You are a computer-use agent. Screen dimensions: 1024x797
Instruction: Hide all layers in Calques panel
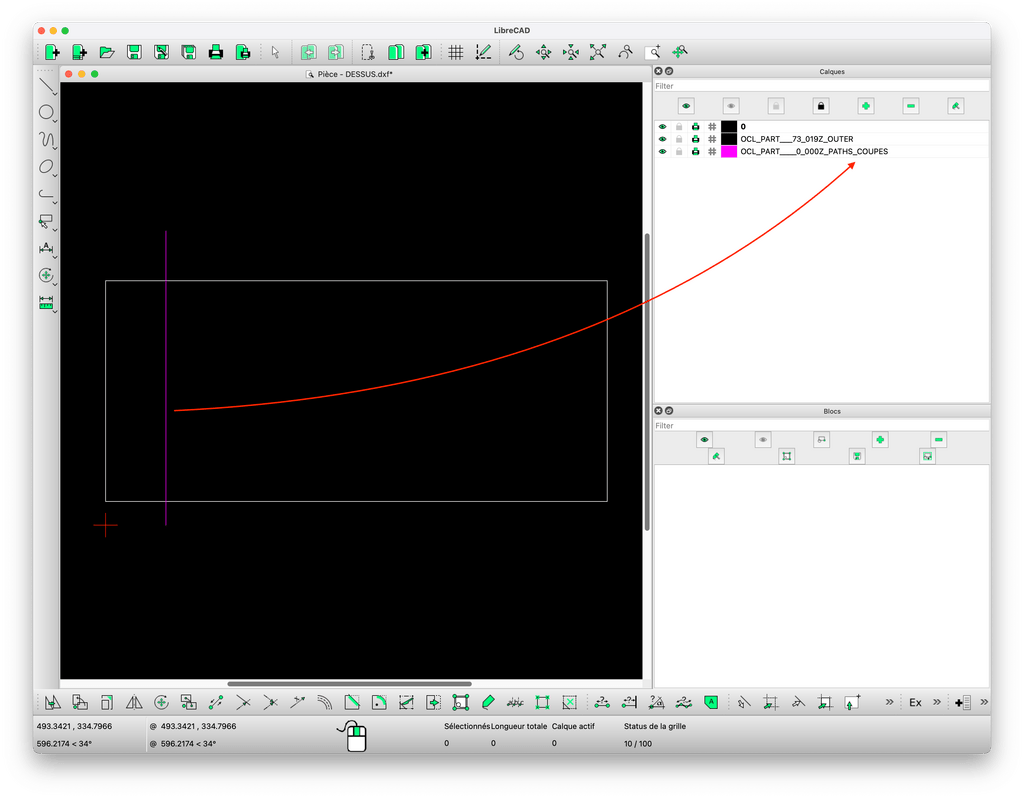(x=731, y=106)
